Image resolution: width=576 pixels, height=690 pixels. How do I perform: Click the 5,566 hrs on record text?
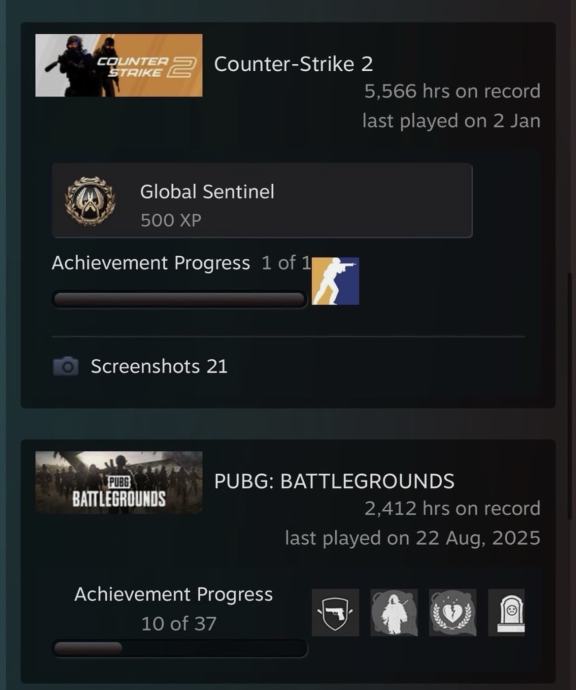(x=452, y=91)
